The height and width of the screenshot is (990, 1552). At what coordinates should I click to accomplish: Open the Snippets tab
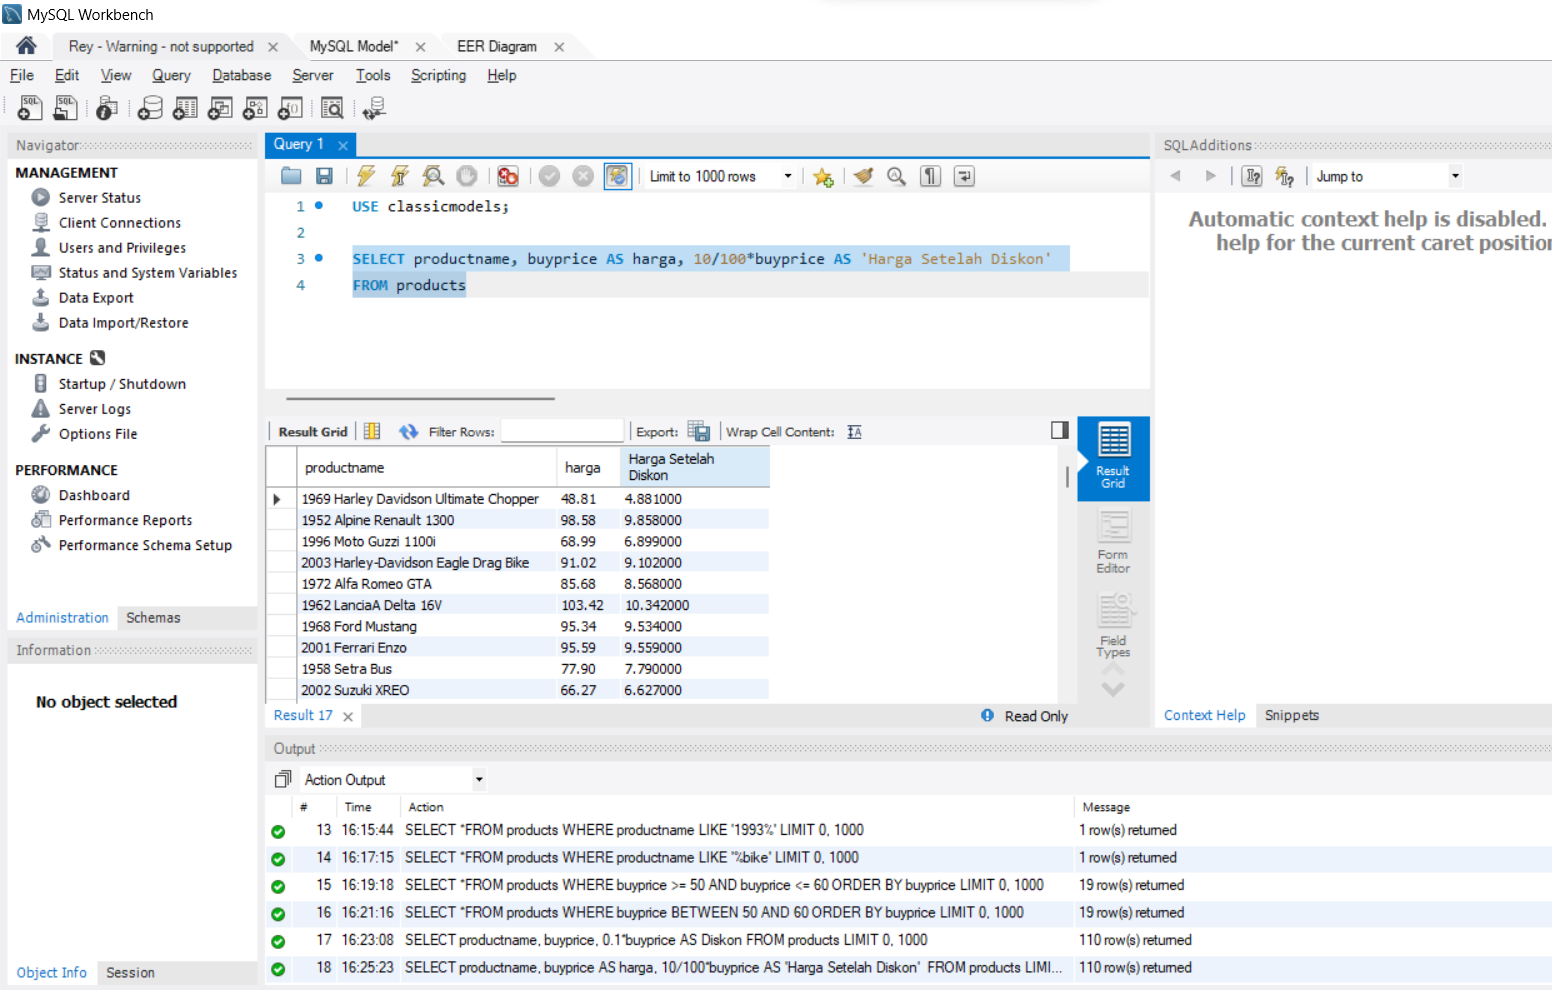[1291, 715]
